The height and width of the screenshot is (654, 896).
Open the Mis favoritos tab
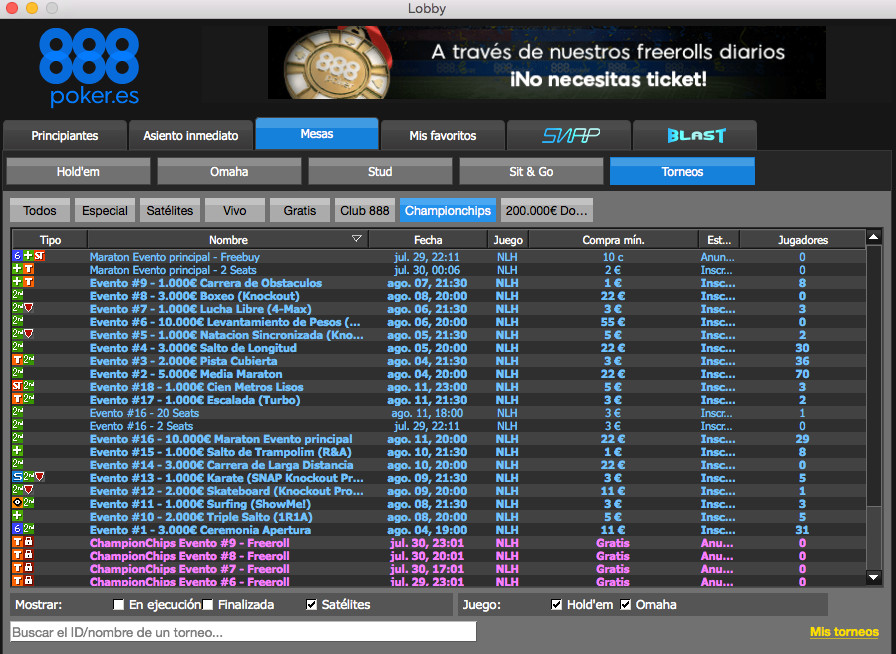(x=443, y=135)
